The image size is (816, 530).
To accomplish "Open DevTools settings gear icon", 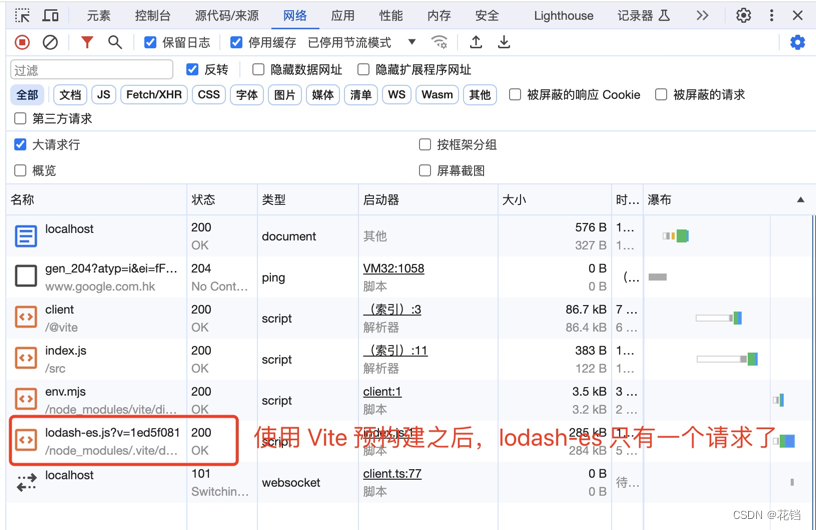I will tap(743, 16).
